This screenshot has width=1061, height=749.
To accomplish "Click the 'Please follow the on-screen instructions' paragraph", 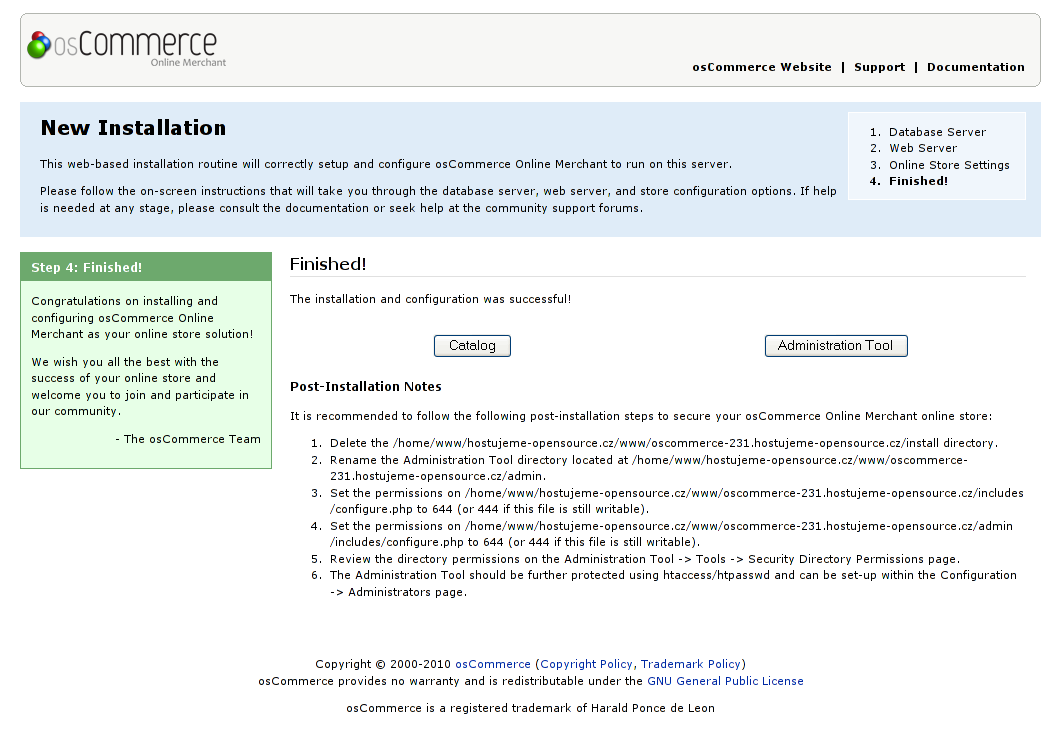I will click(x=438, y=200).
